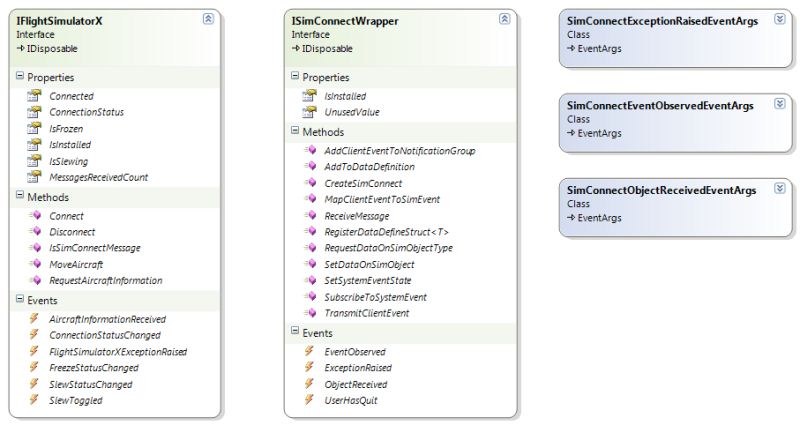
Task: Select the TransmitClientEvent method
Action: [367, 313]
